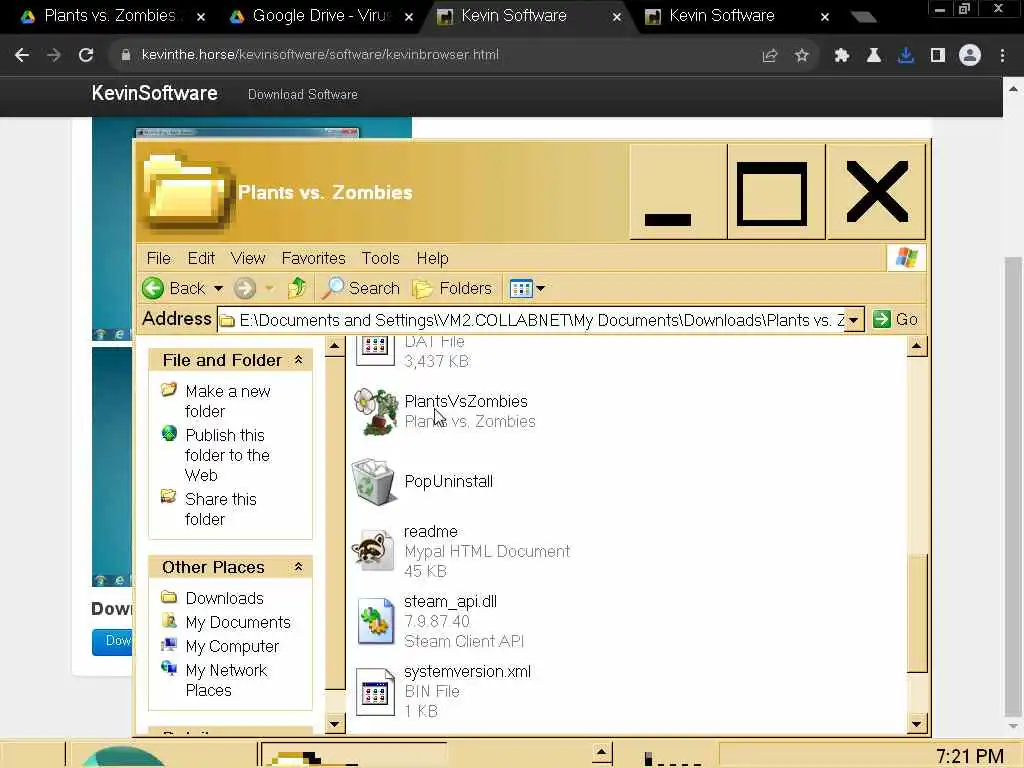Select the PopUninstall recycle icon
Screen dimensions: 1024x768
coord(374,482)
